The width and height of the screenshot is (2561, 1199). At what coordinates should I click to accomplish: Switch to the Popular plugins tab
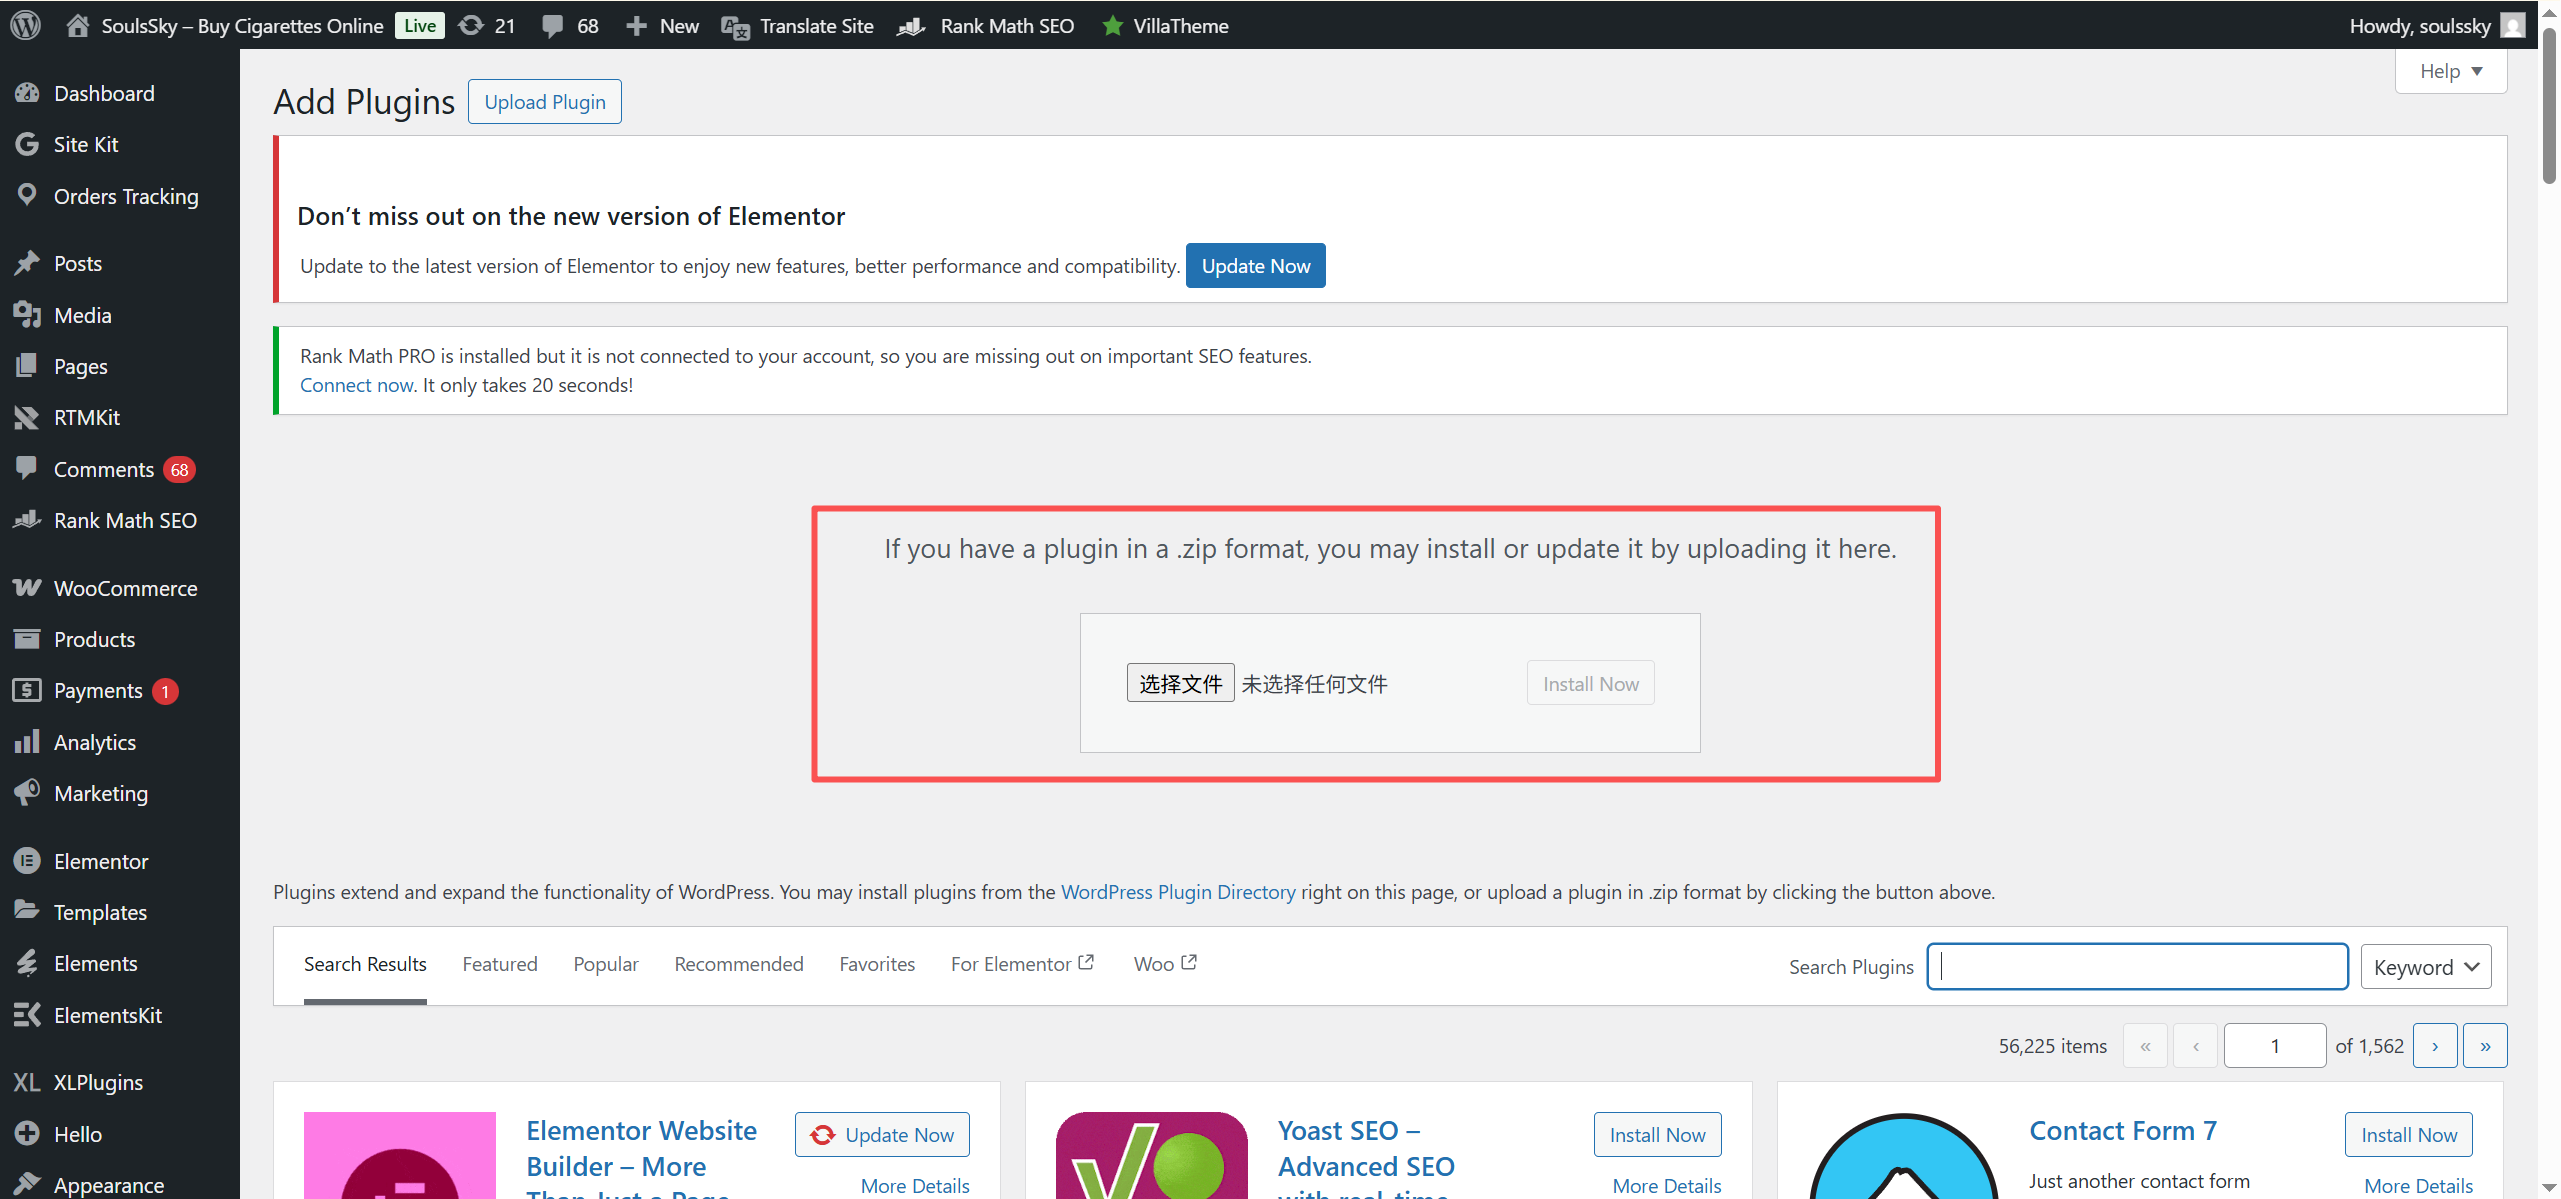pos(605,964)
